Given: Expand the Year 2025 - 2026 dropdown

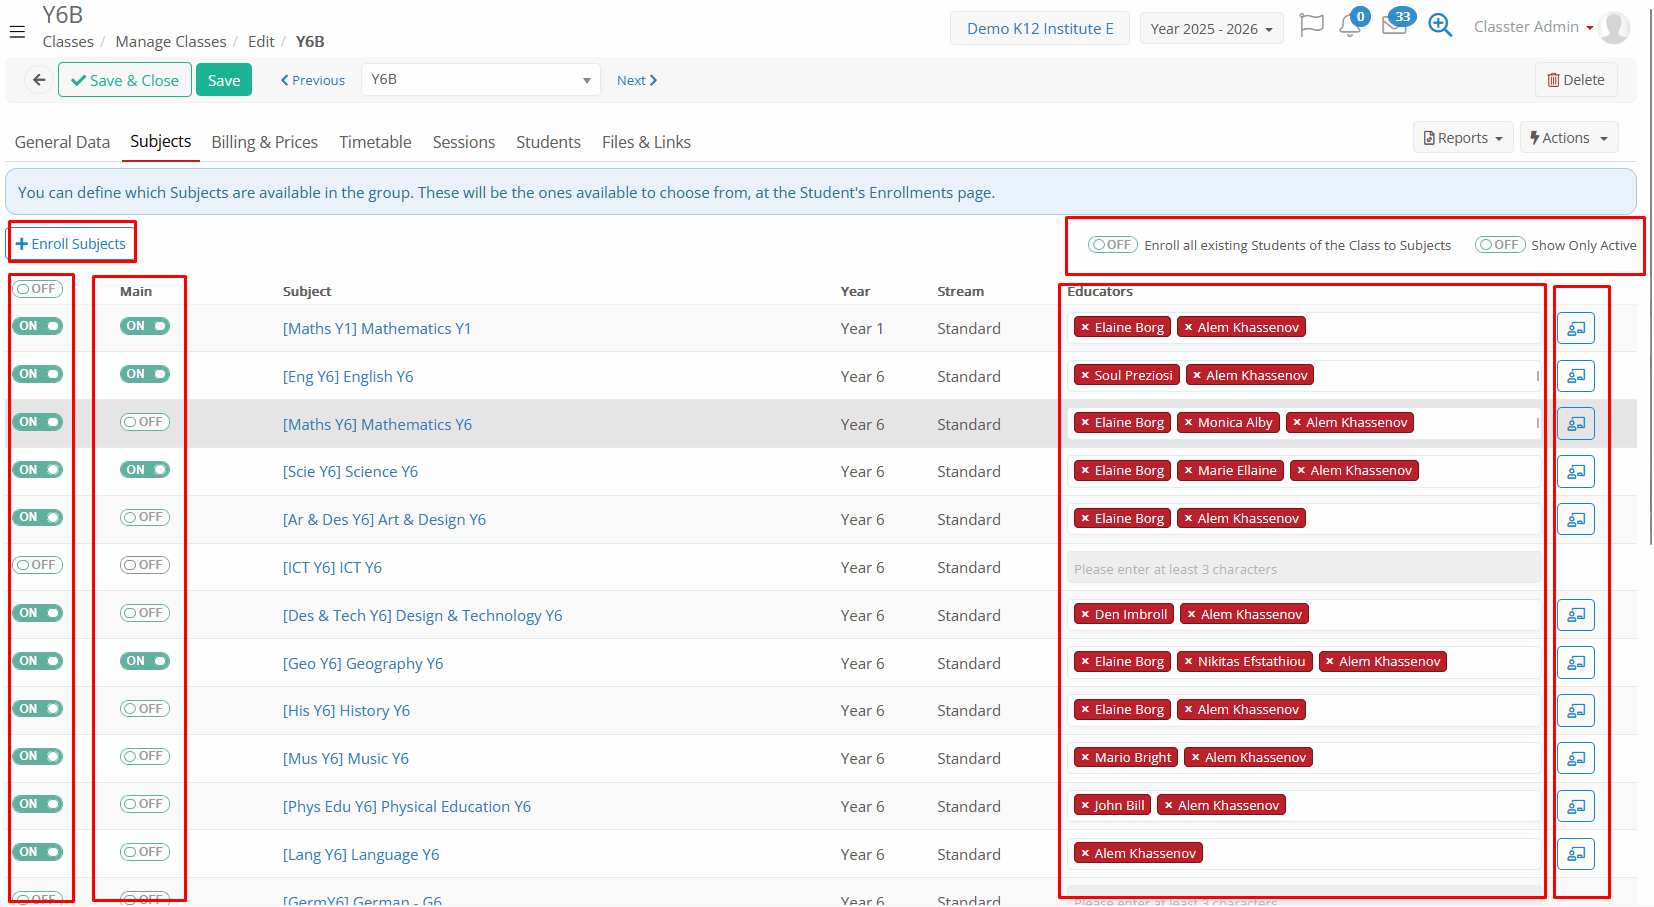Looking at the screenshot, I should pos(1211,29).
